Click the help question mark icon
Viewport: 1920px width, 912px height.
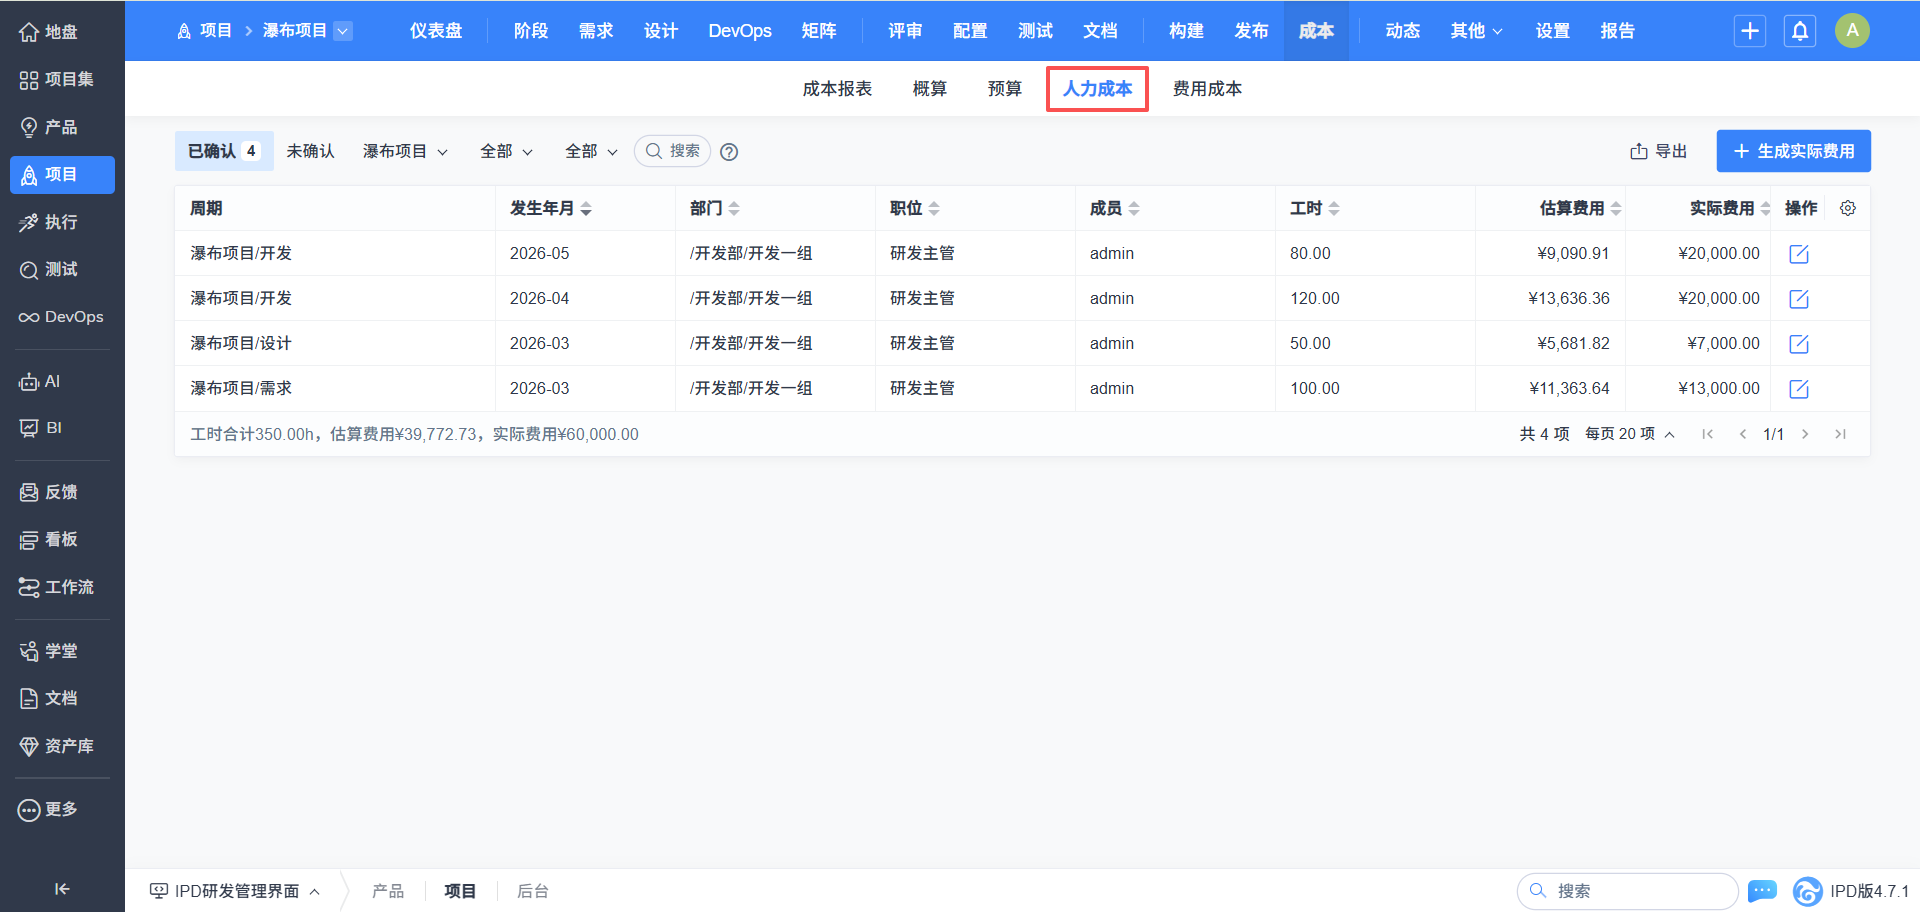pyautogui.click(x=729, y=152)
